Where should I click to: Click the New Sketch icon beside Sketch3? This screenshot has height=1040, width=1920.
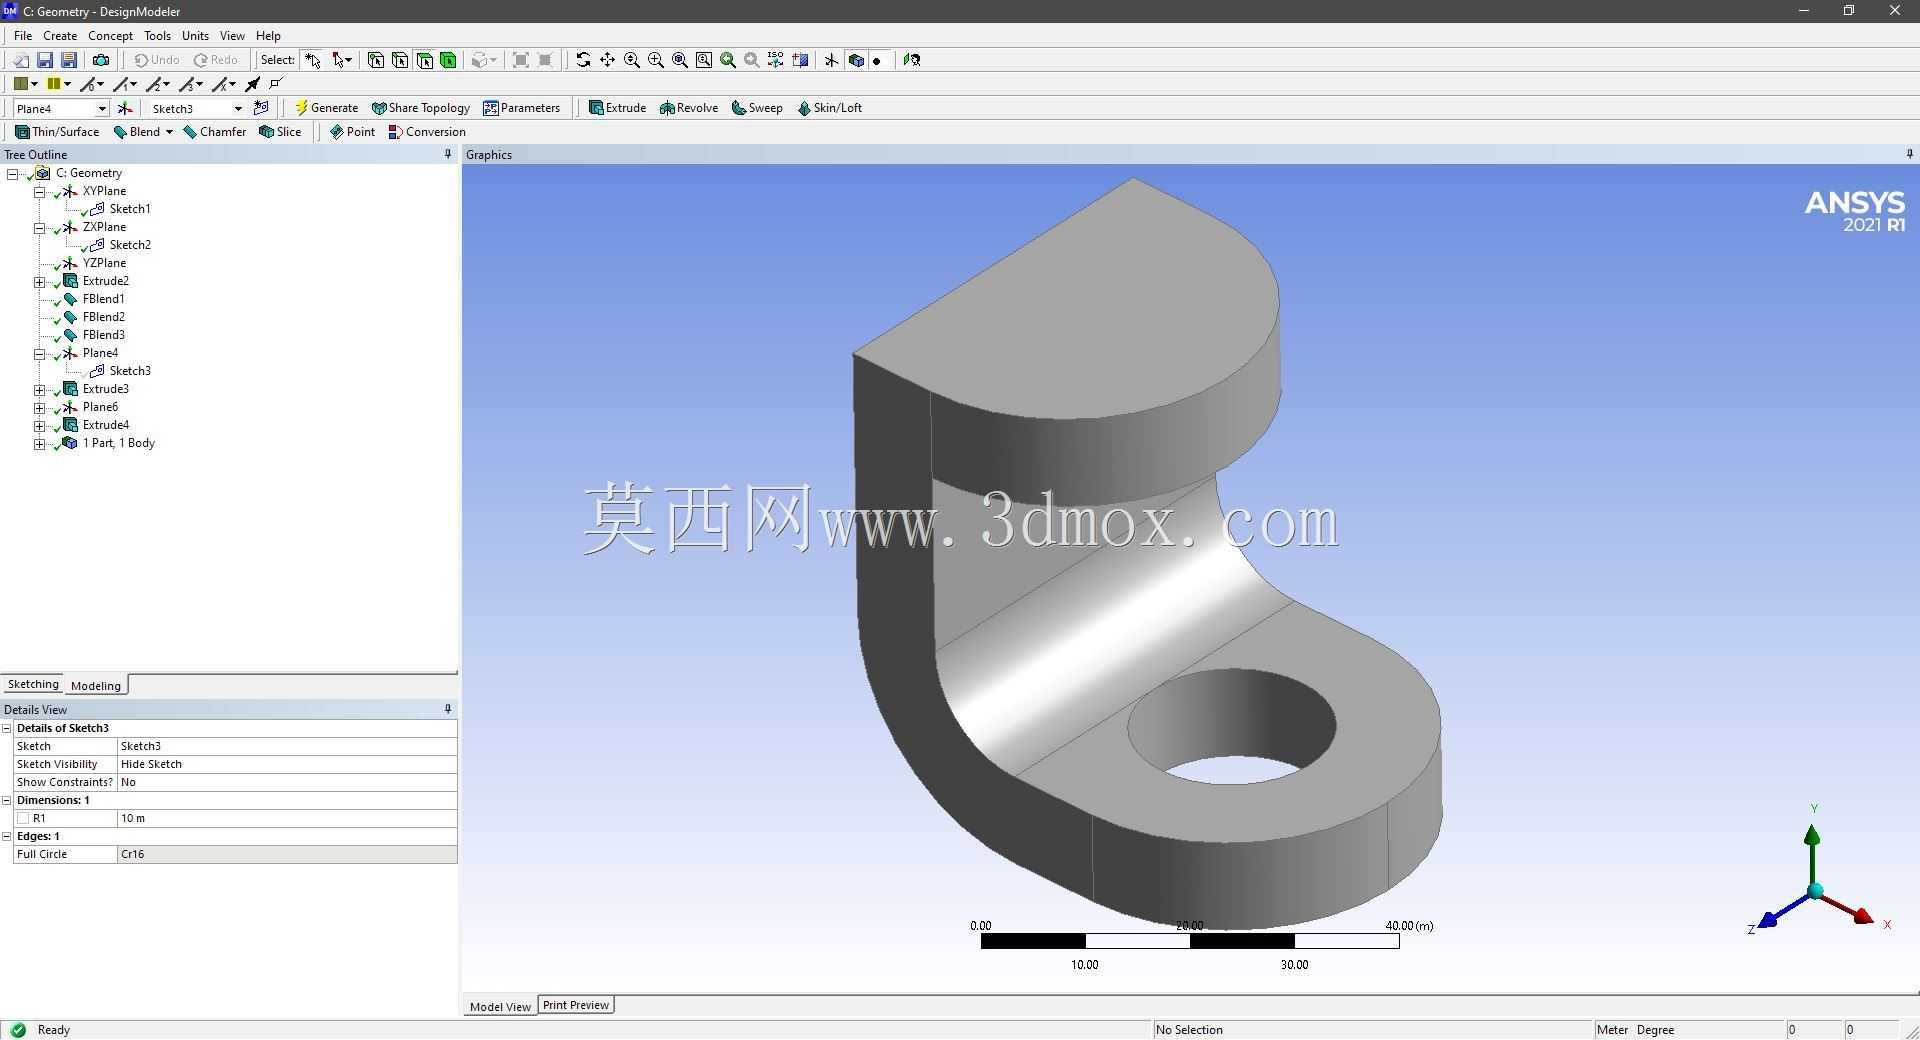coord(261,108)
